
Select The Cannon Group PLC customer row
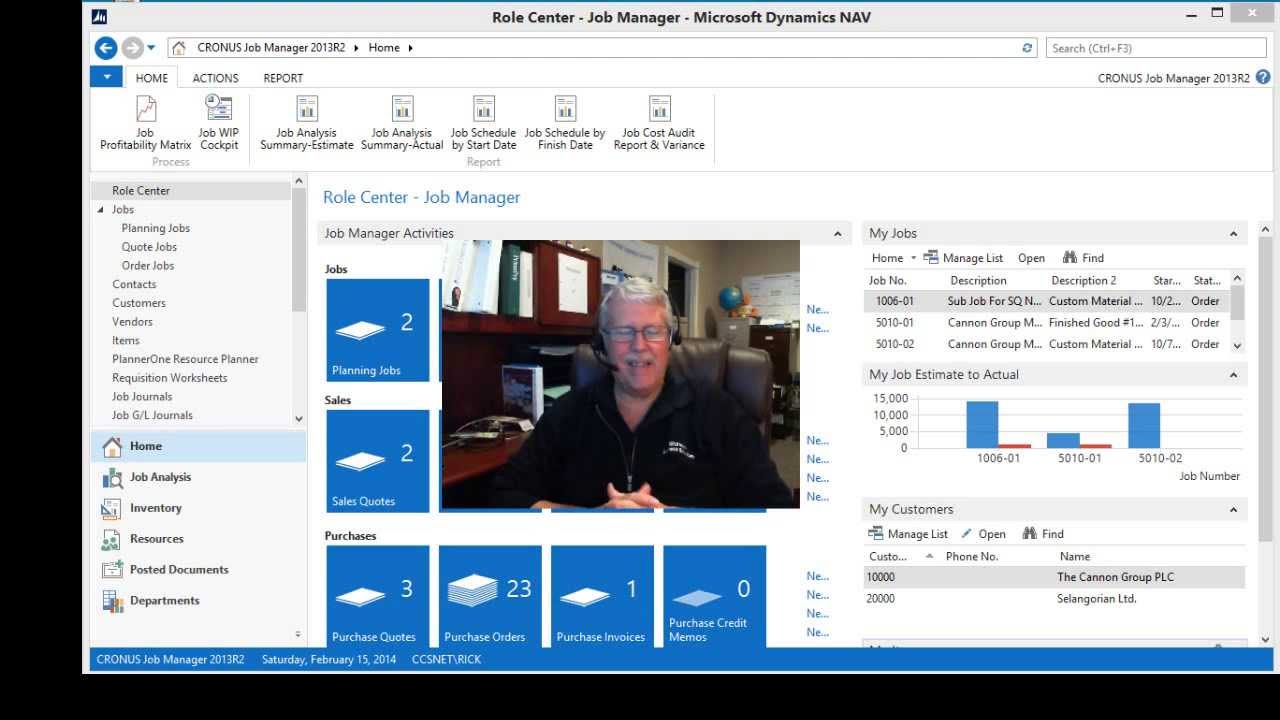point(1055,577)
